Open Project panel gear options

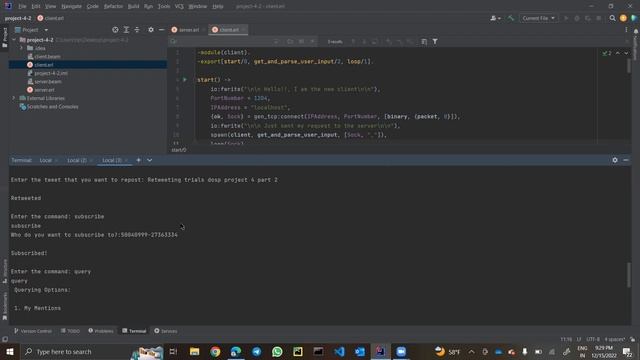click(x=151, y=30)
